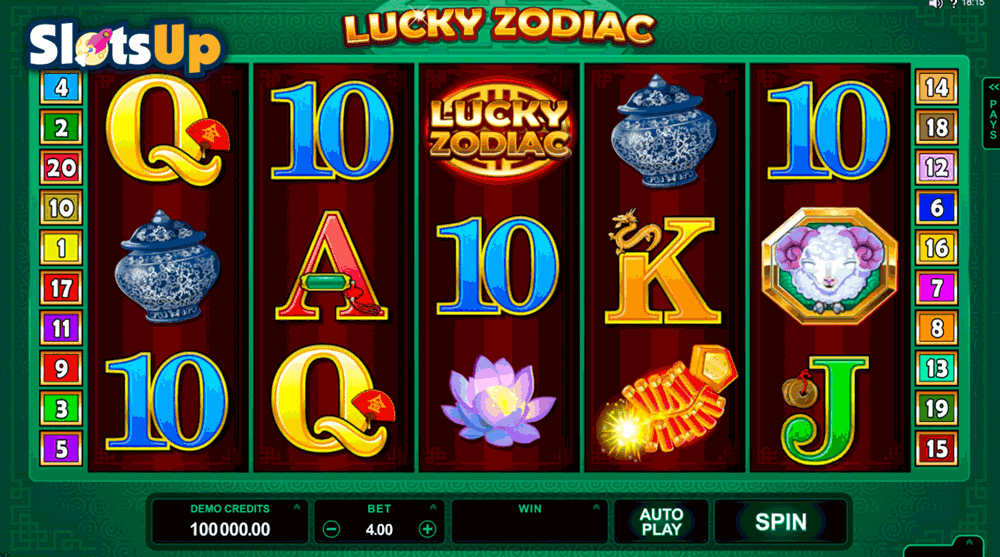
Task: Expand the PAYS paytable side tab
Action: tap(992, 114)
